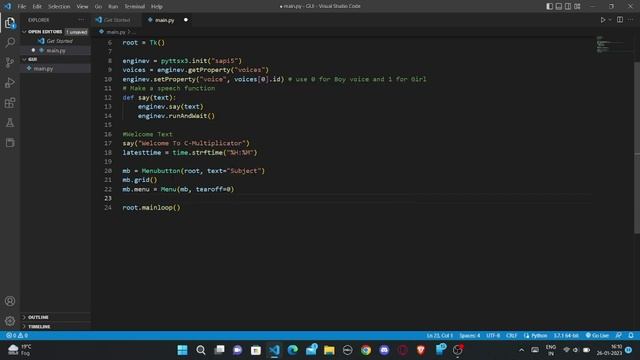Collapse the GUI folder section

click(56, 59)
